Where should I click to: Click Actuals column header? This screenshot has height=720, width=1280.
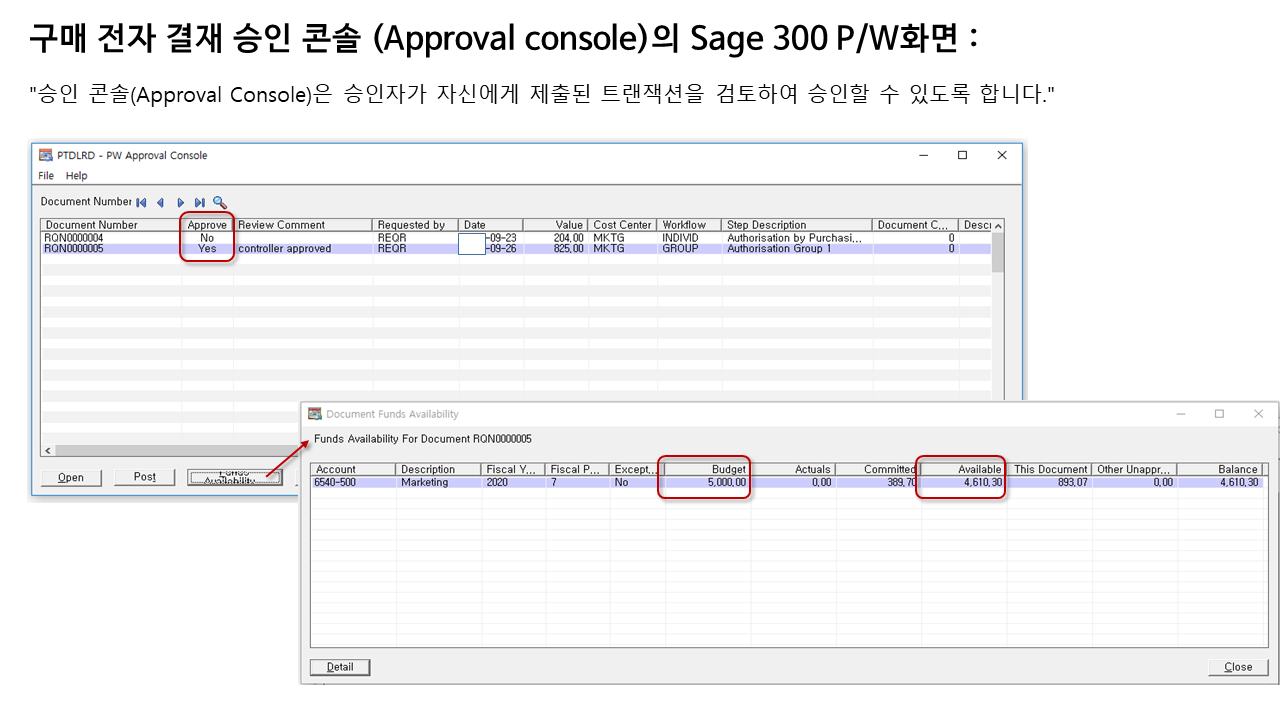point(791,469)
